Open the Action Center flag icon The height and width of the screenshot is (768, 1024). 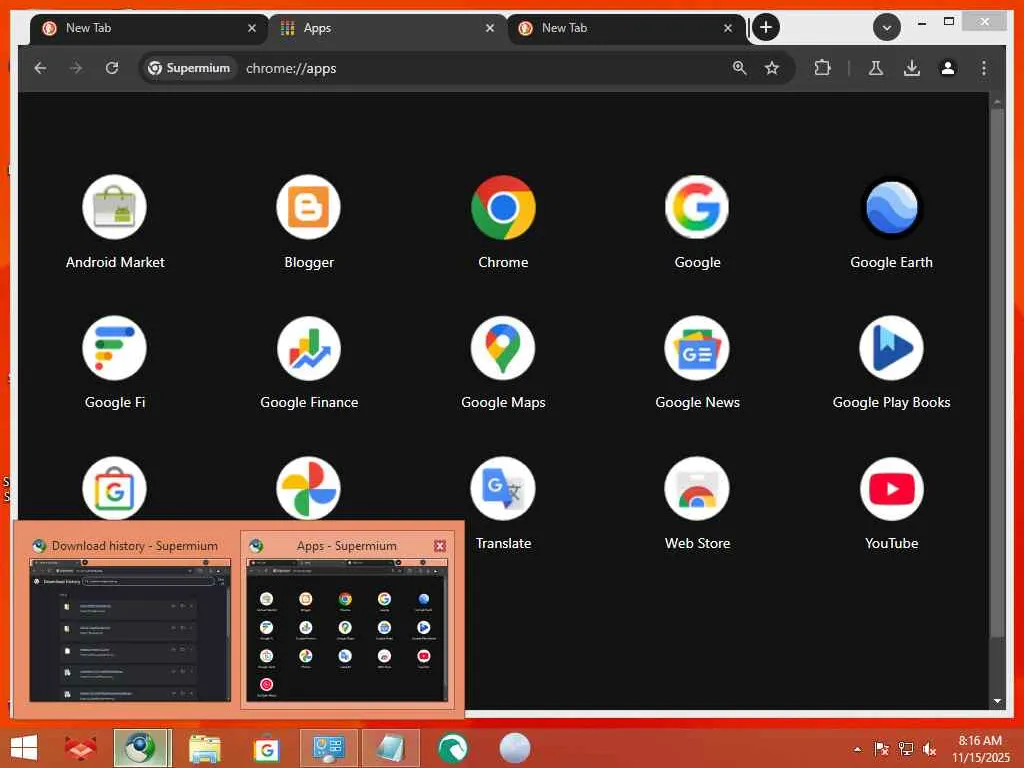[882, 749]
